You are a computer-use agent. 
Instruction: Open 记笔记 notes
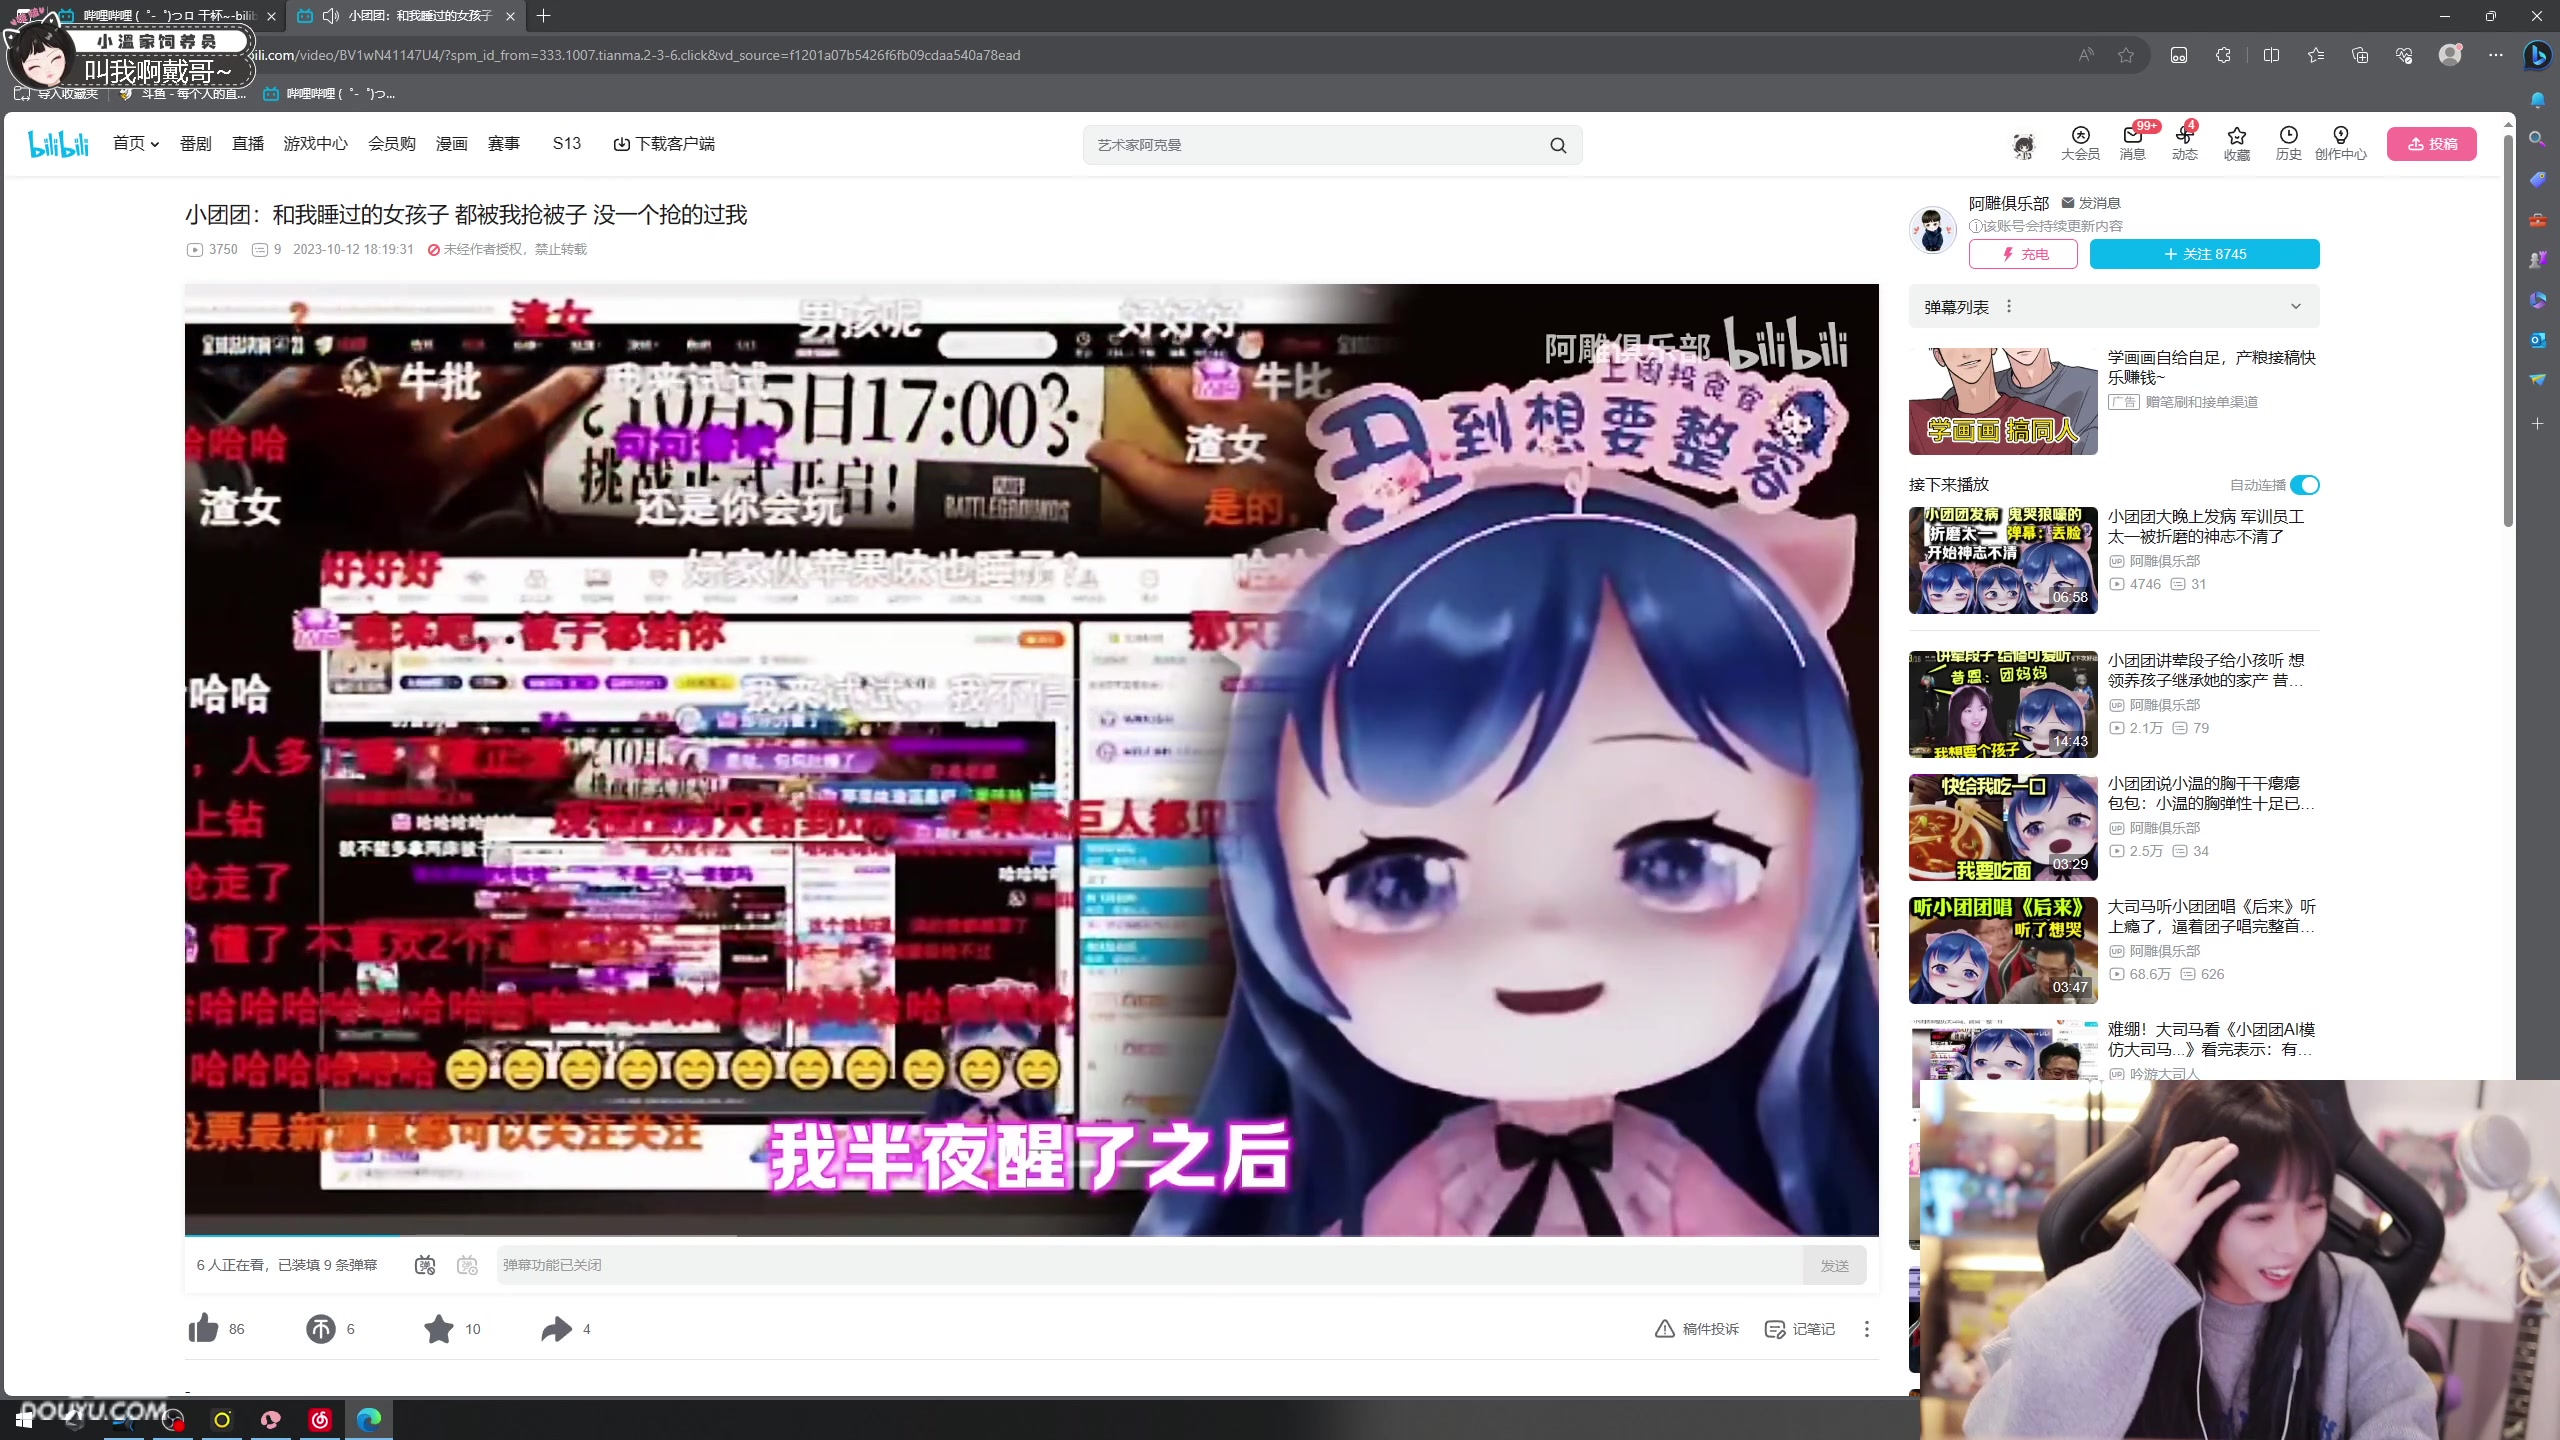pyautogui.click(x=1799, y=1328)
